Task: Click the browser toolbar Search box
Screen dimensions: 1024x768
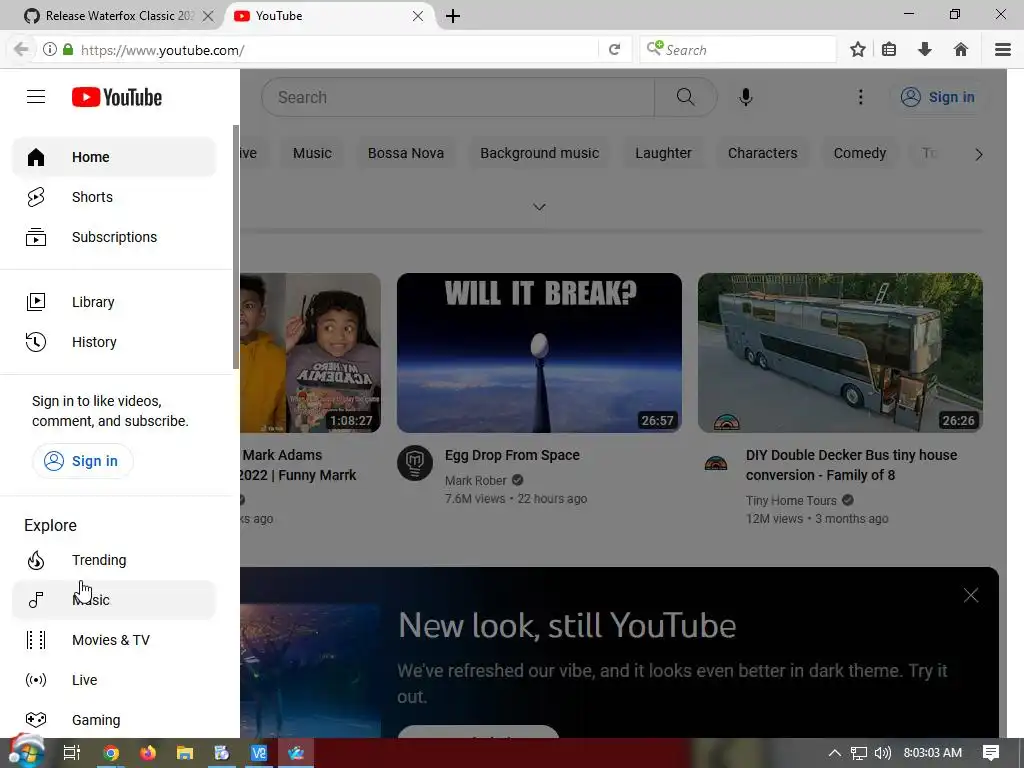Action: click(738, 50)
